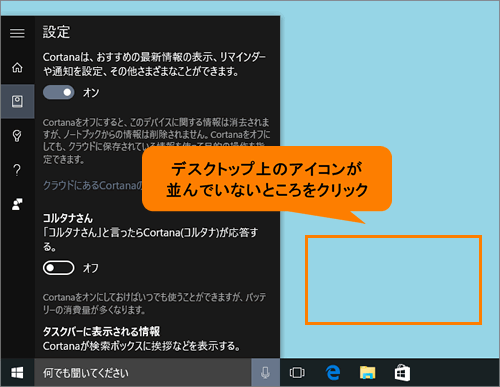This screenshot has height=387, width=500.
Task: Open File Explorer from the taskbar
Action: [367, 373]
